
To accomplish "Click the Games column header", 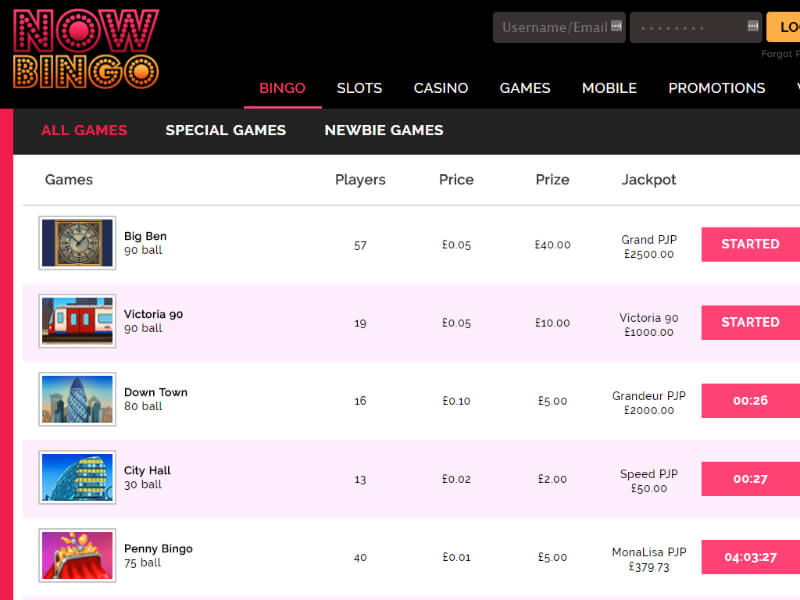I will click(69, 180).
